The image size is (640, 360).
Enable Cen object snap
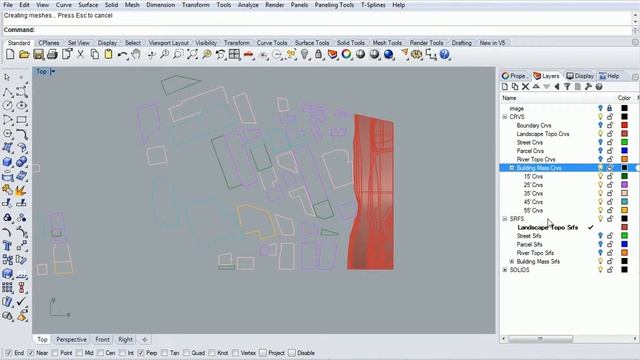click(101, 353)
